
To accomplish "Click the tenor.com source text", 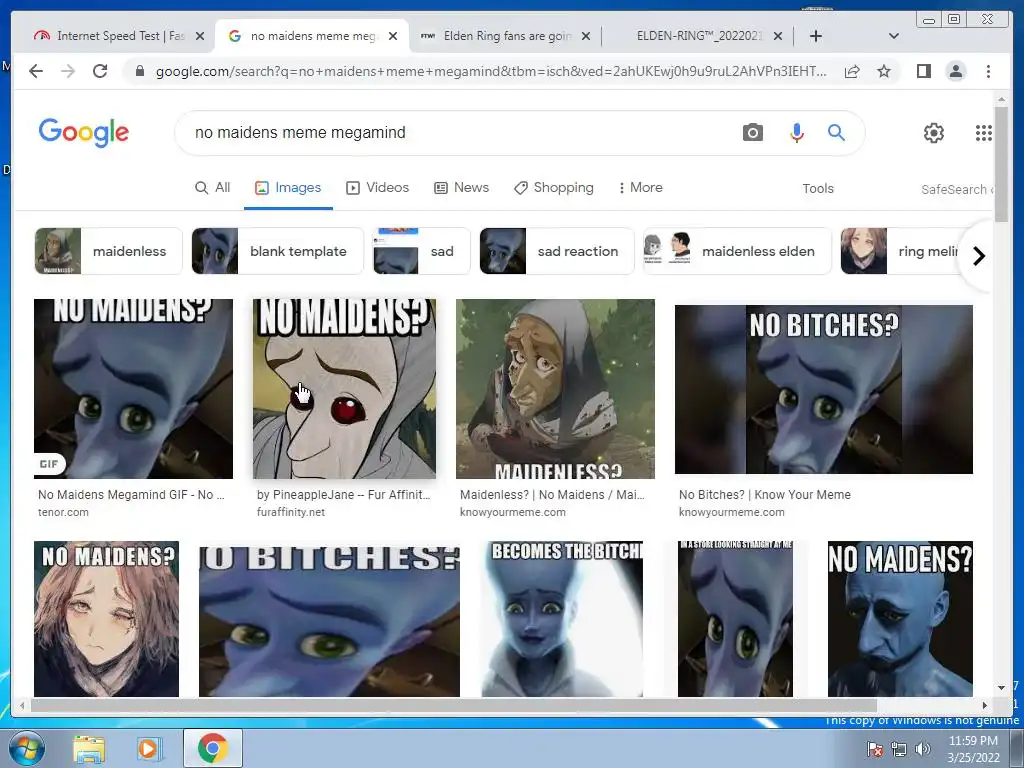I will tap(63, 513).
